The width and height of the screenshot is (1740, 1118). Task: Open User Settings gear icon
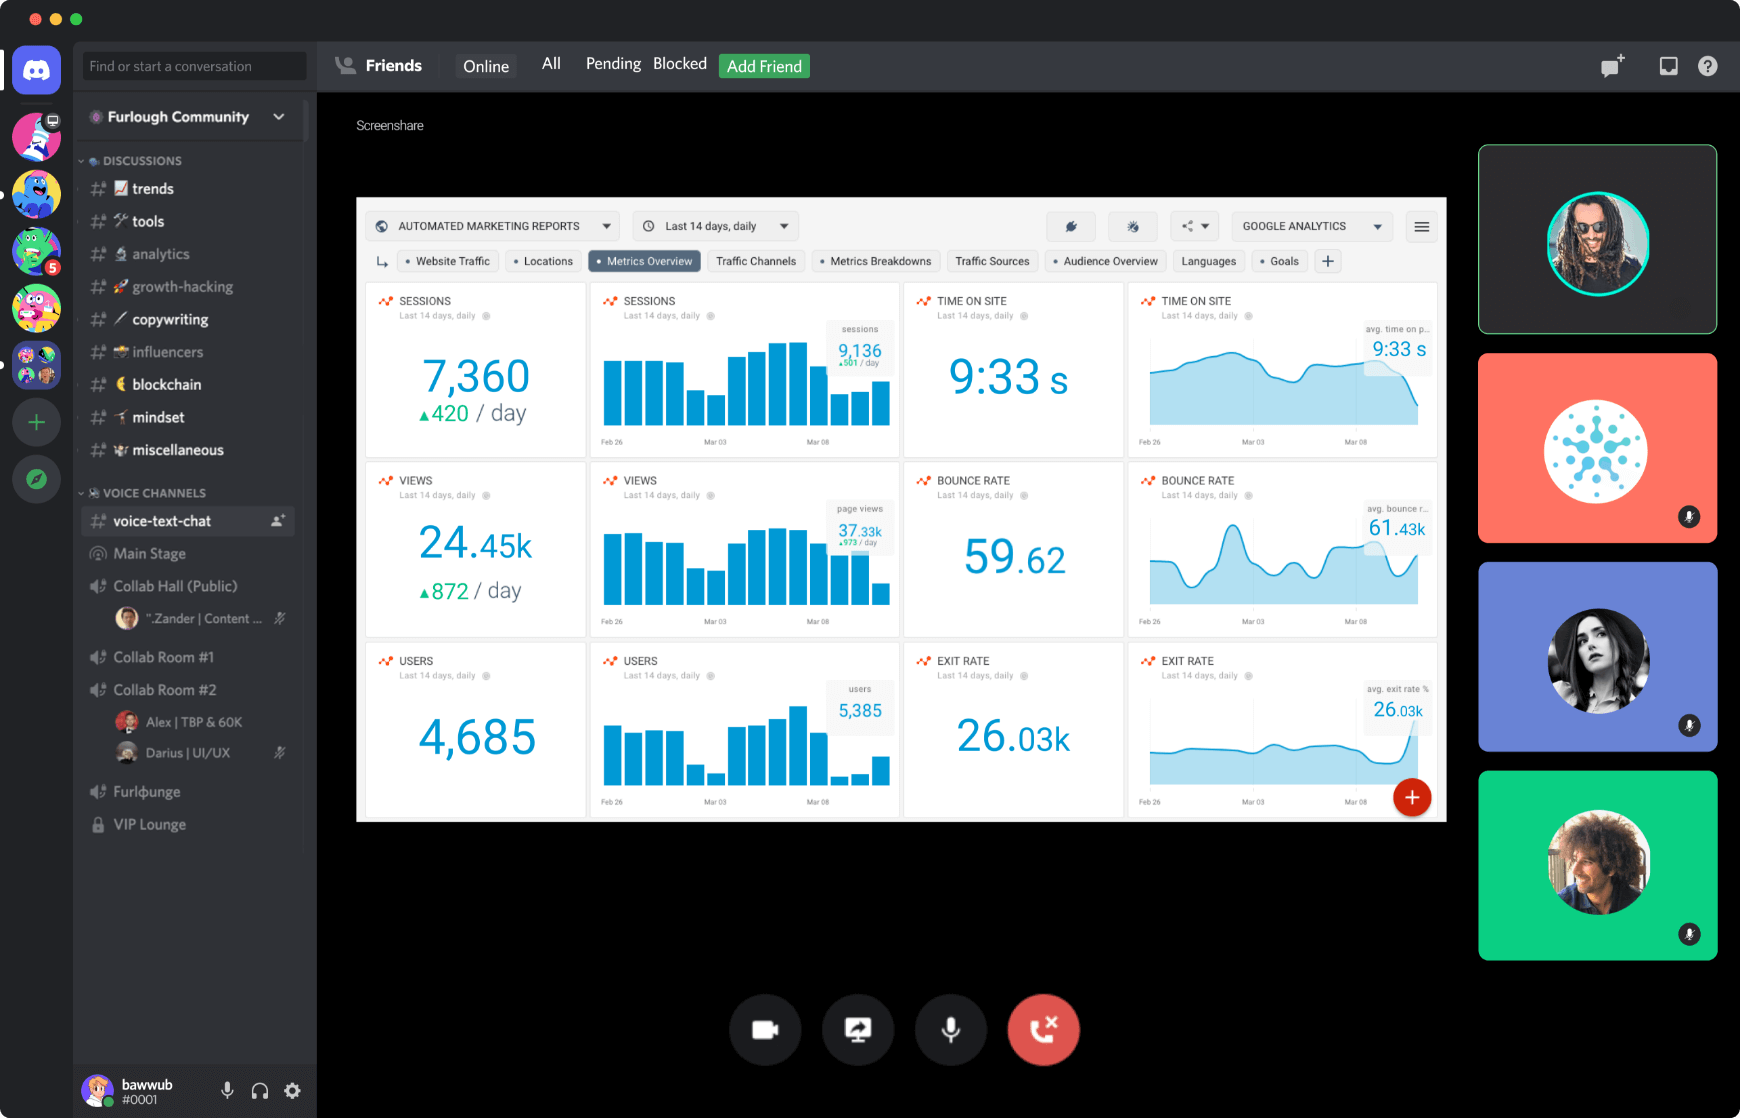(x=292, y=1091)
